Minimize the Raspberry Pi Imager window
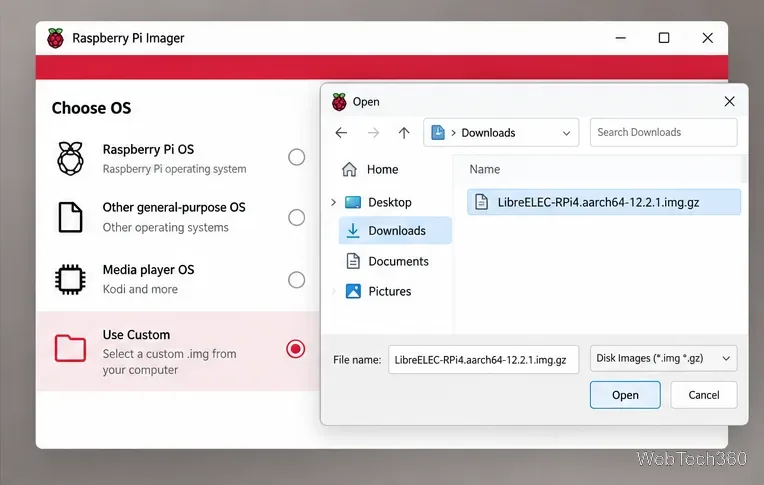The height and width of the screenshot is (485, 764). [x=620, y=38]
